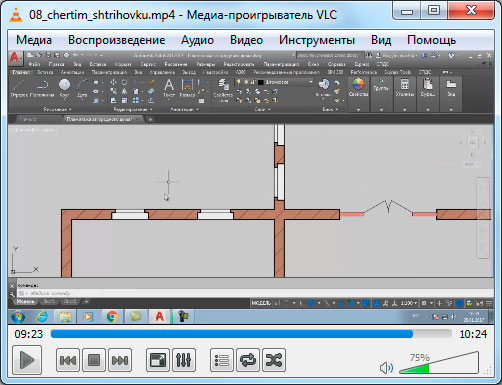Toggle loop repeat mode
Image resolution: width=502 pixels, height=385 pixels.
(x=248, y=360)
